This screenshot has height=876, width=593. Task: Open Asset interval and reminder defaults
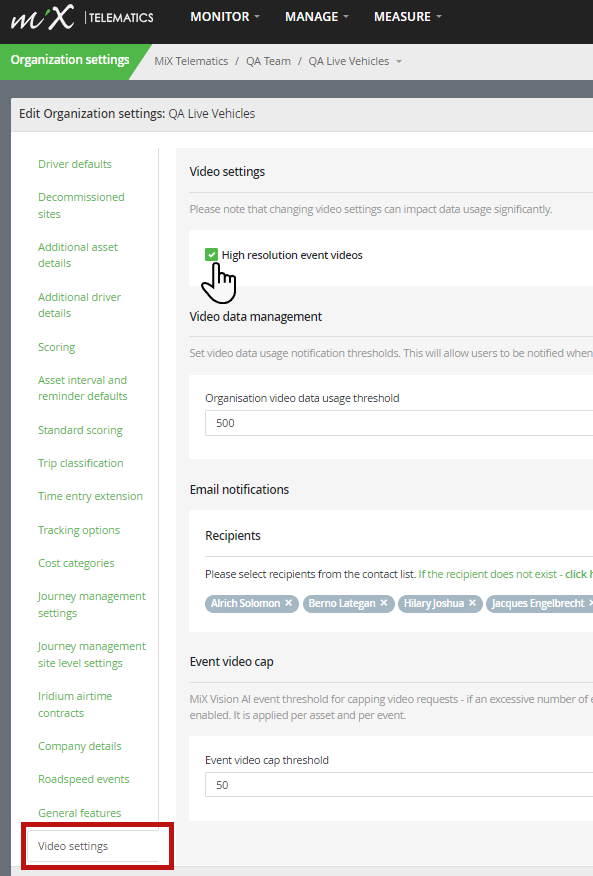click(83, 388)
